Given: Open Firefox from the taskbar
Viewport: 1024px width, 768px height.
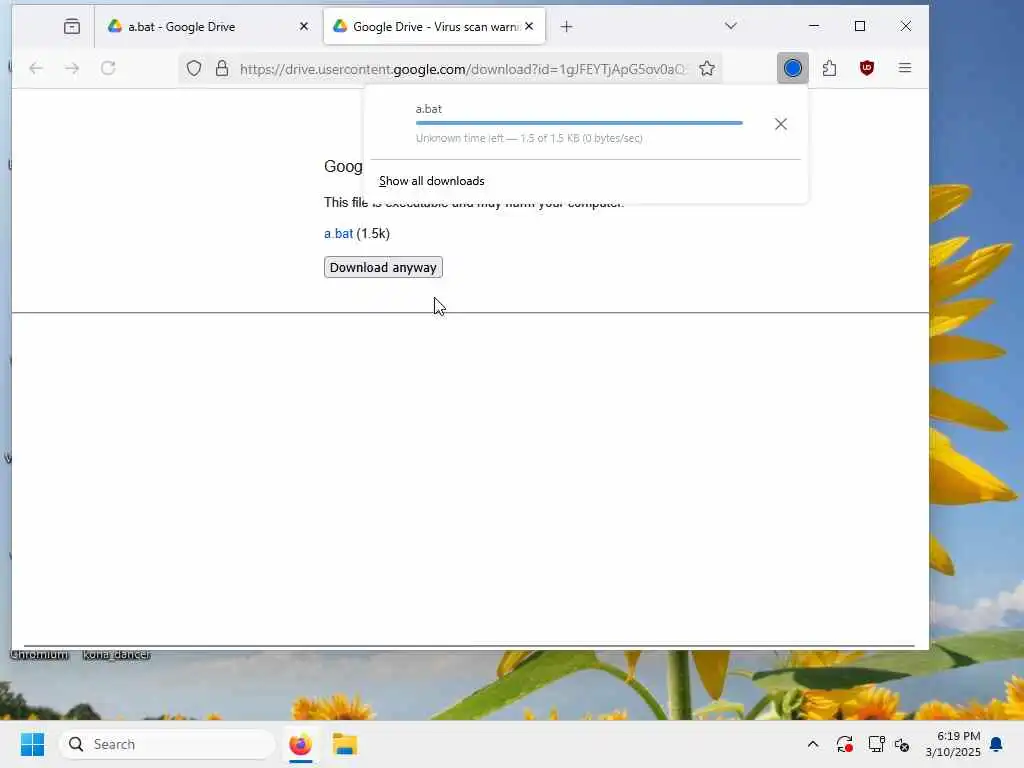Looking at the screenshot, I should [300, 744].
